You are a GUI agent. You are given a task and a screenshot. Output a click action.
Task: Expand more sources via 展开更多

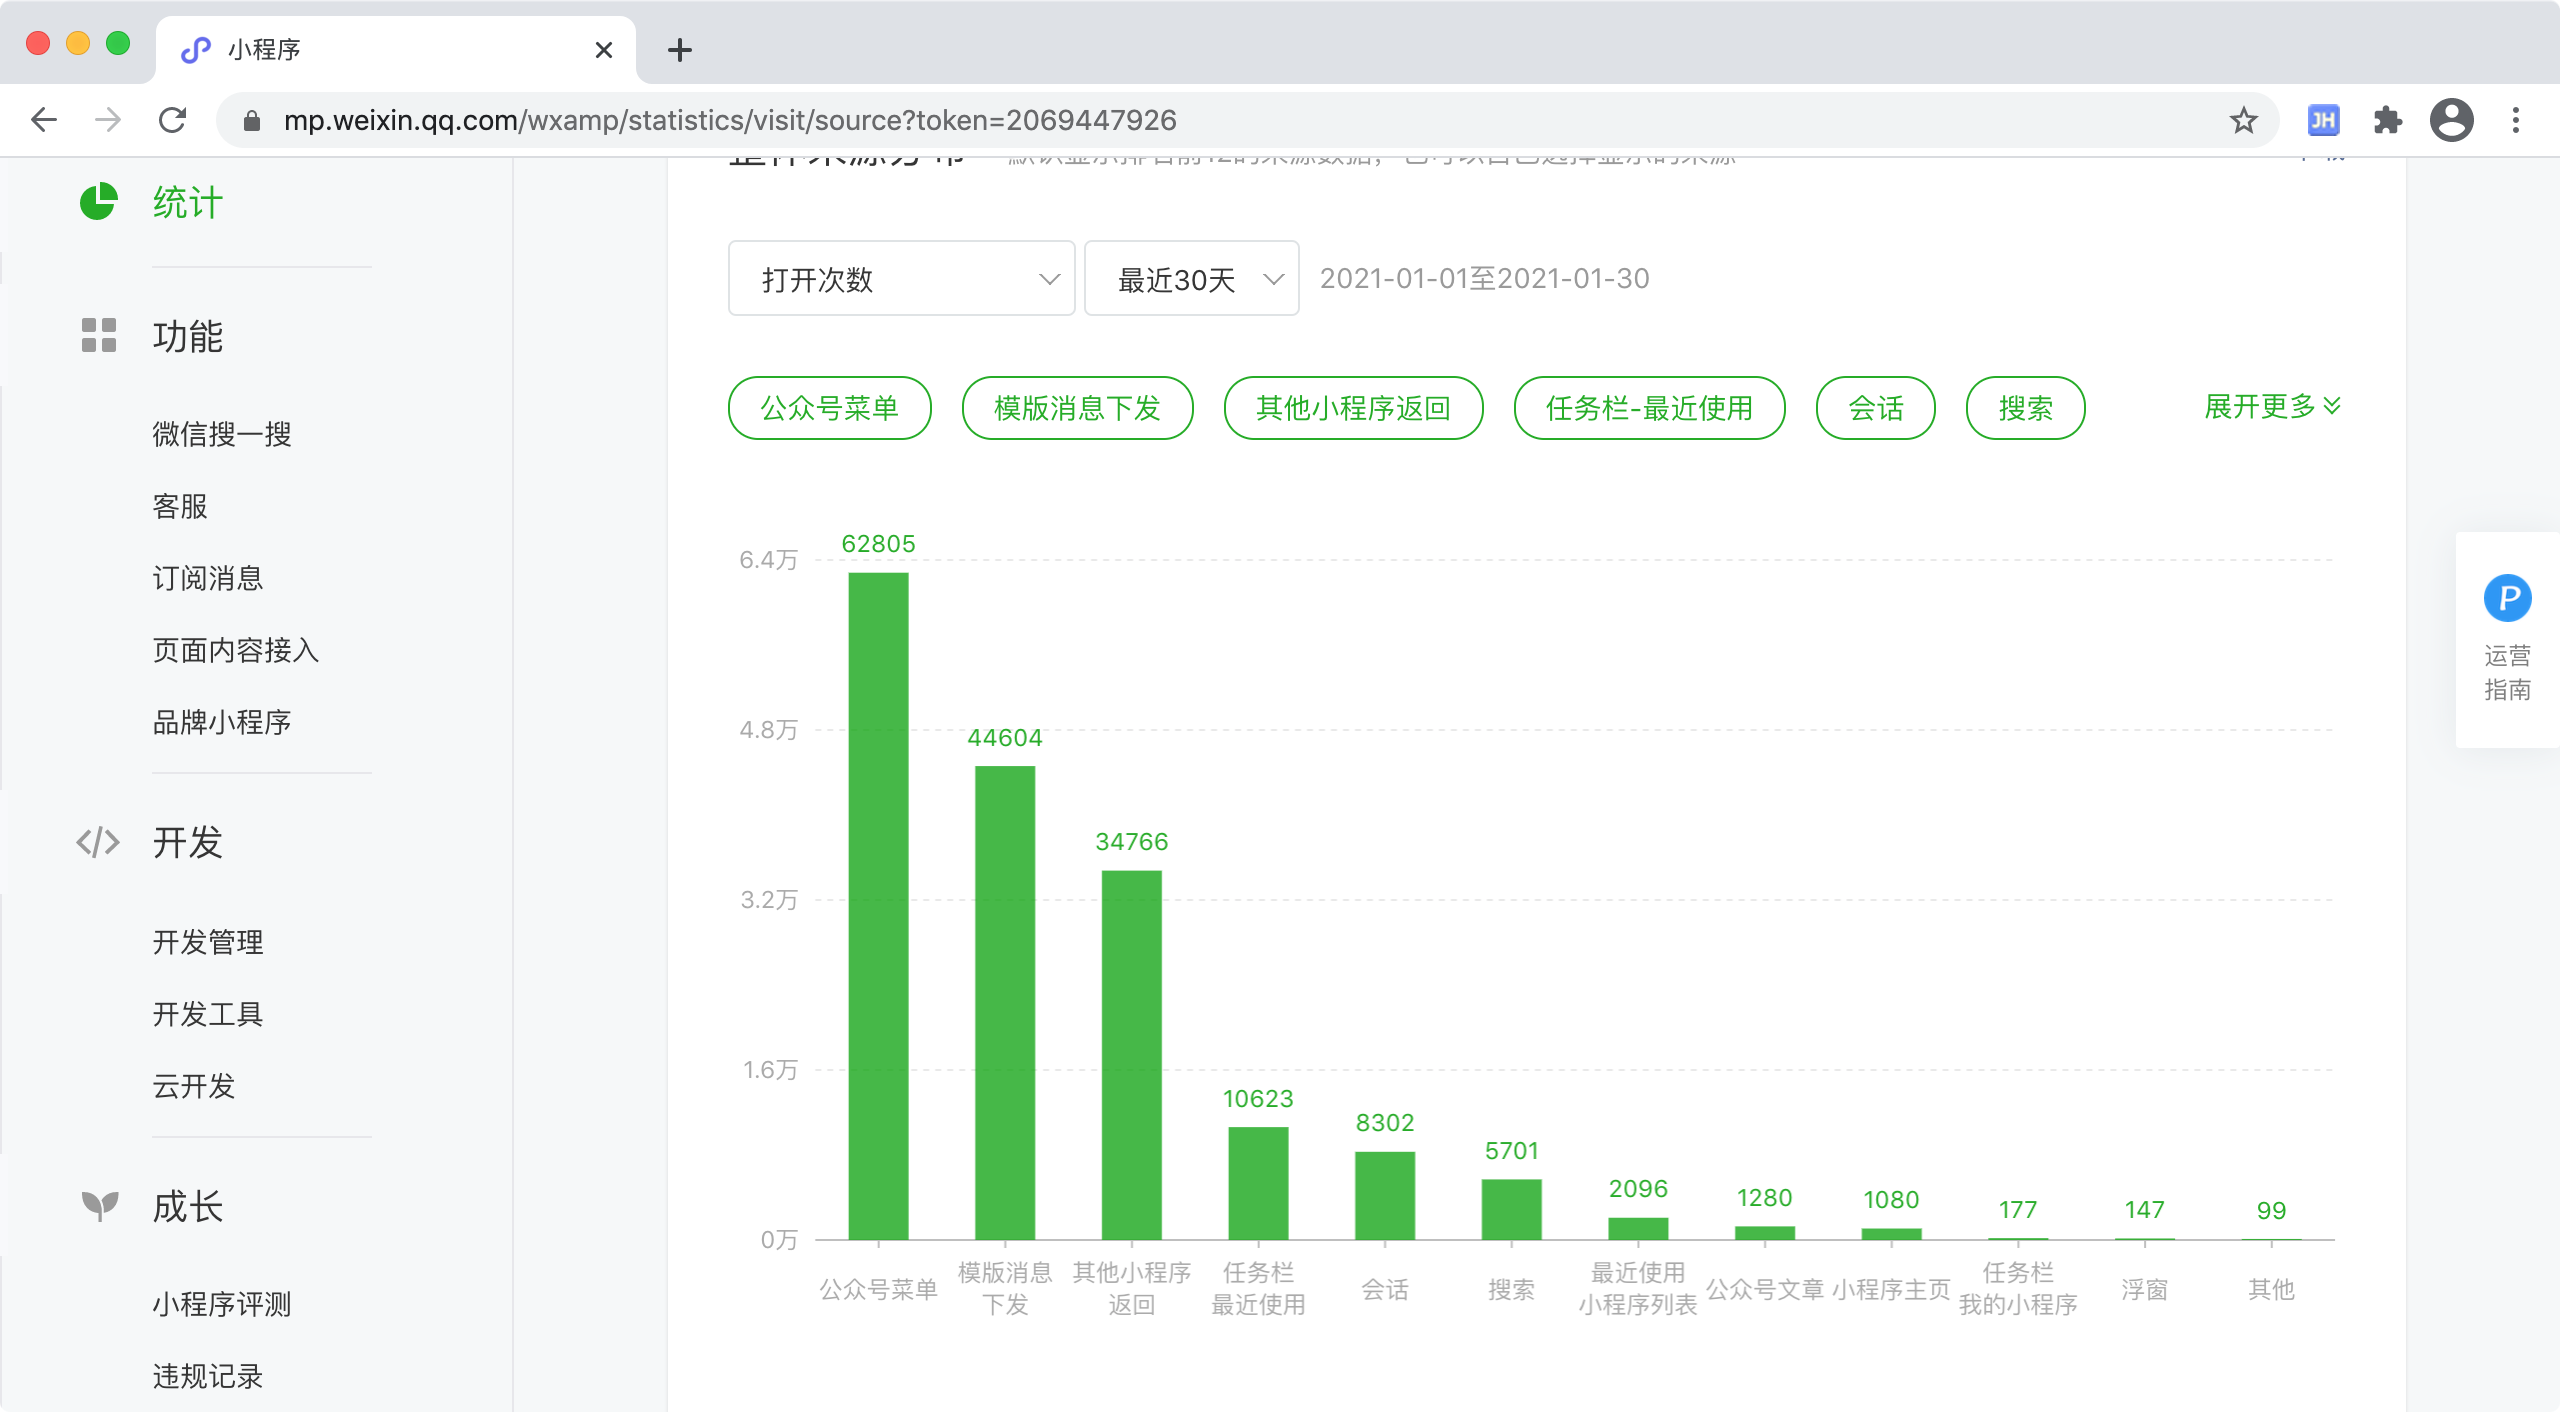click(2271, 406)
